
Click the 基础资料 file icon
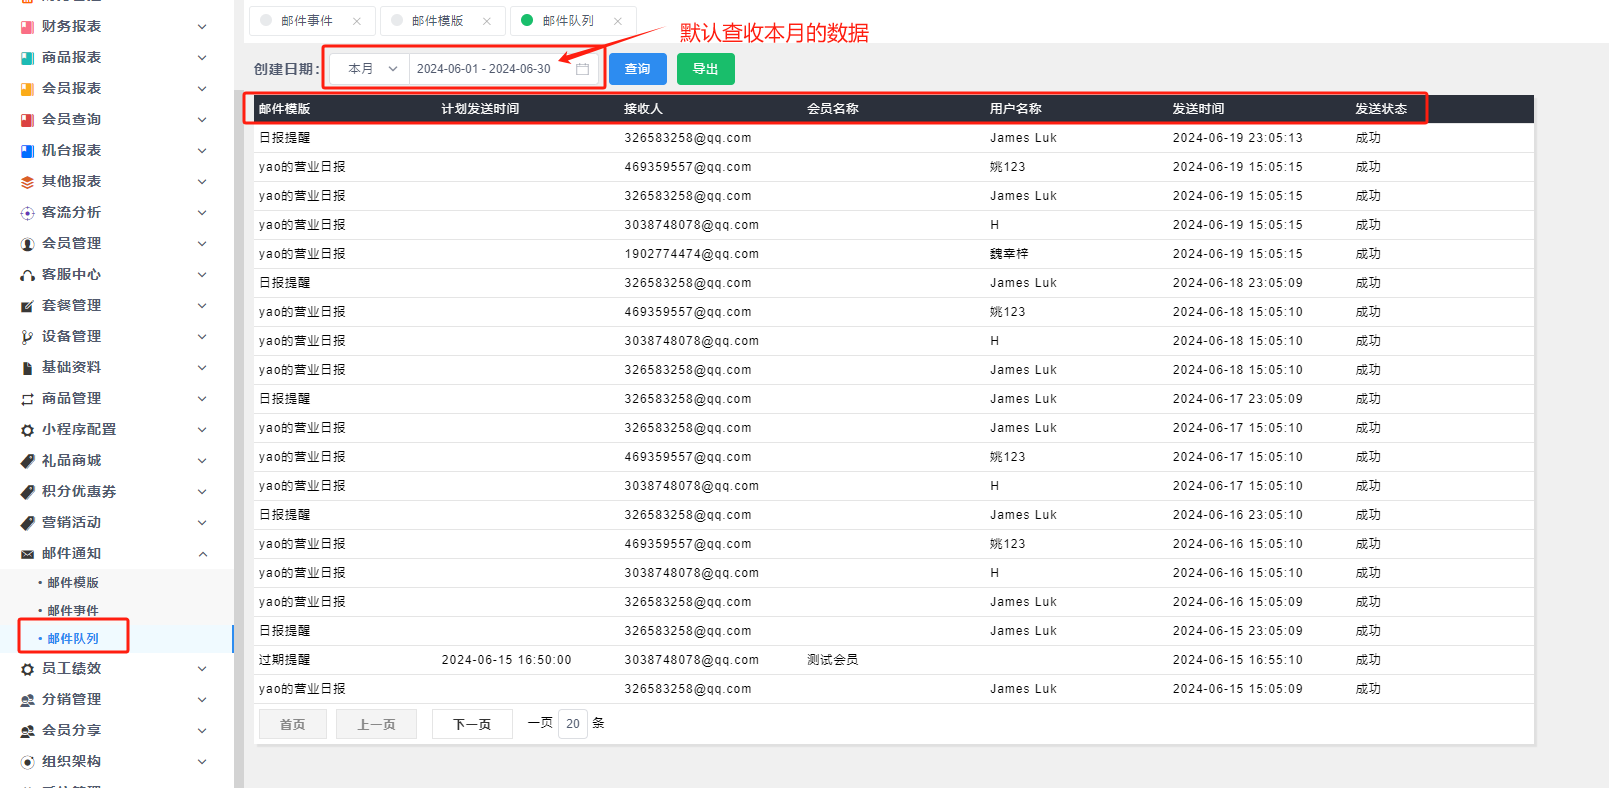pos(27,368)
